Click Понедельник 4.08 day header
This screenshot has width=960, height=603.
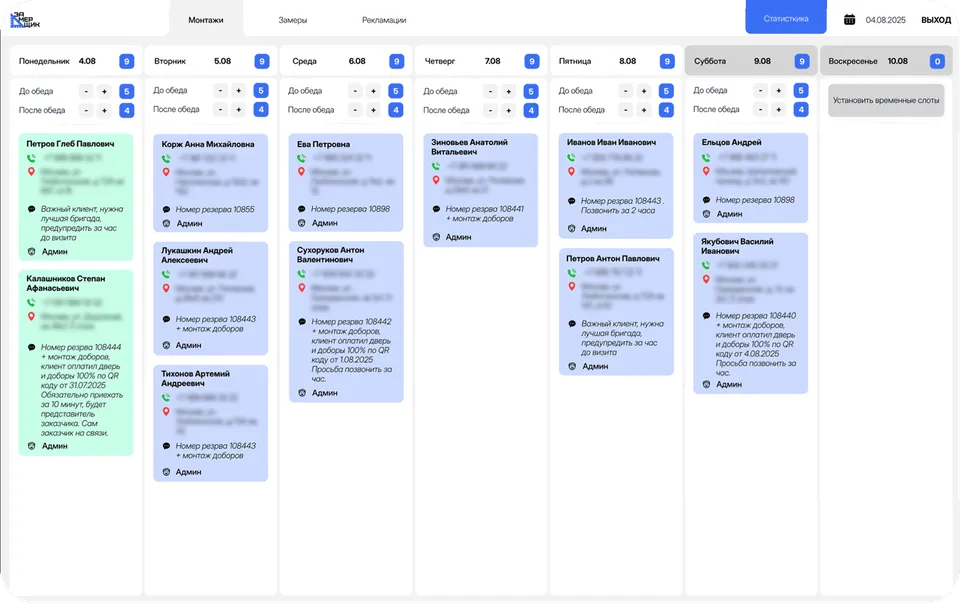pyautogui.click(x=77, y=61)
